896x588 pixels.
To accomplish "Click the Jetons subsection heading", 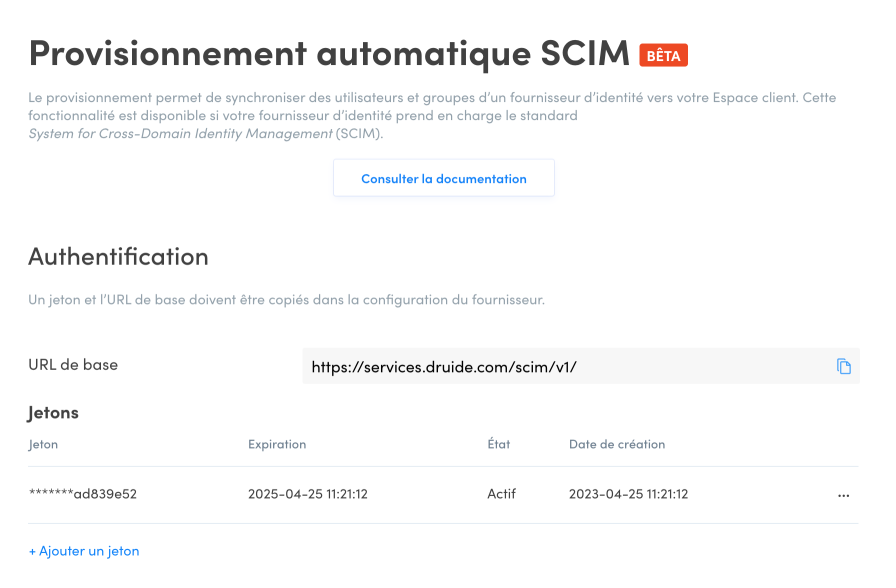I will tap(54, 413).
